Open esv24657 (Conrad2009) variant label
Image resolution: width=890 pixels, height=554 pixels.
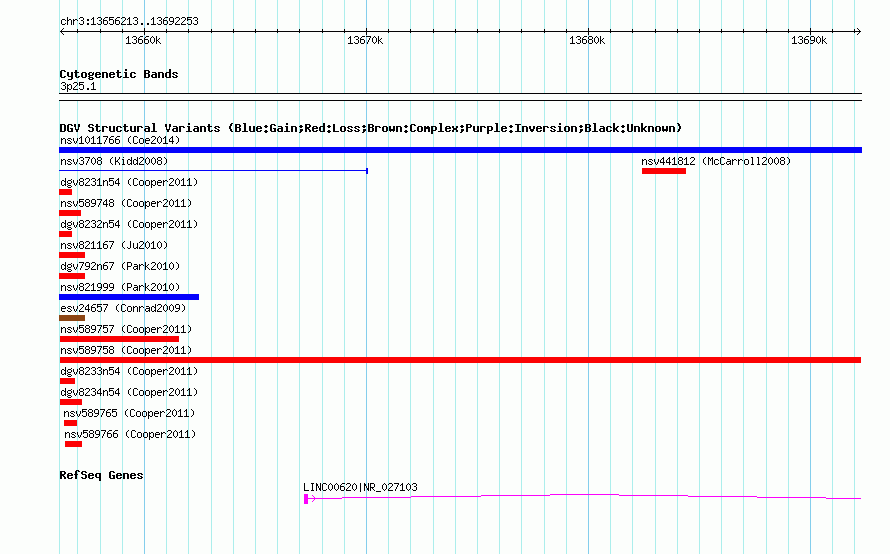click(x=123, y=308)
